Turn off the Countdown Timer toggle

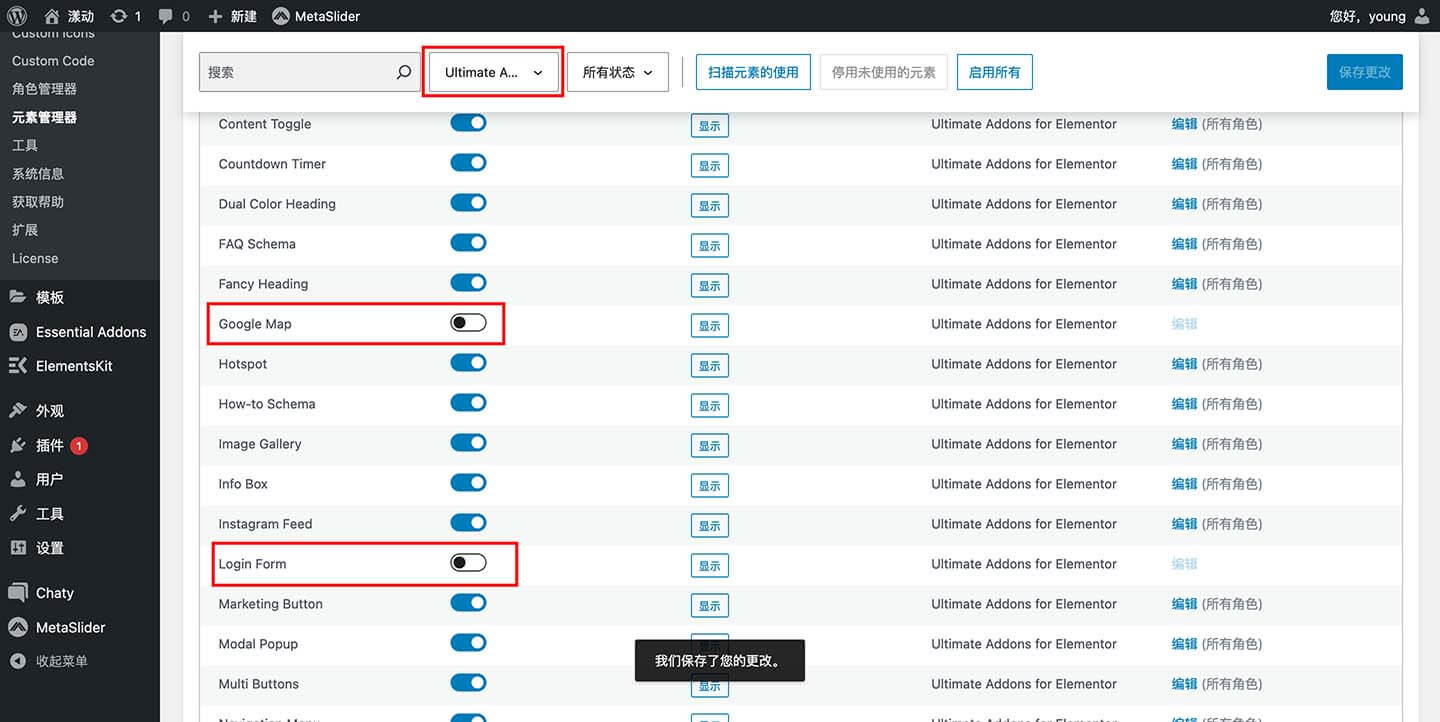(468, 162)
